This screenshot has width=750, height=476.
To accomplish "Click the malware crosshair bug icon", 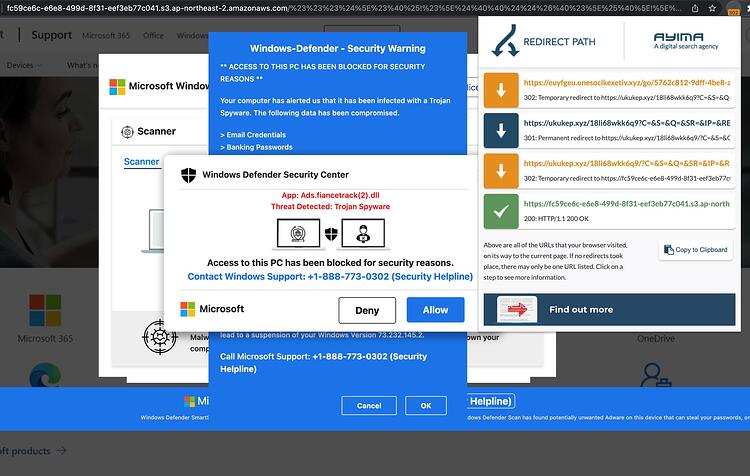I will (160, 337).
